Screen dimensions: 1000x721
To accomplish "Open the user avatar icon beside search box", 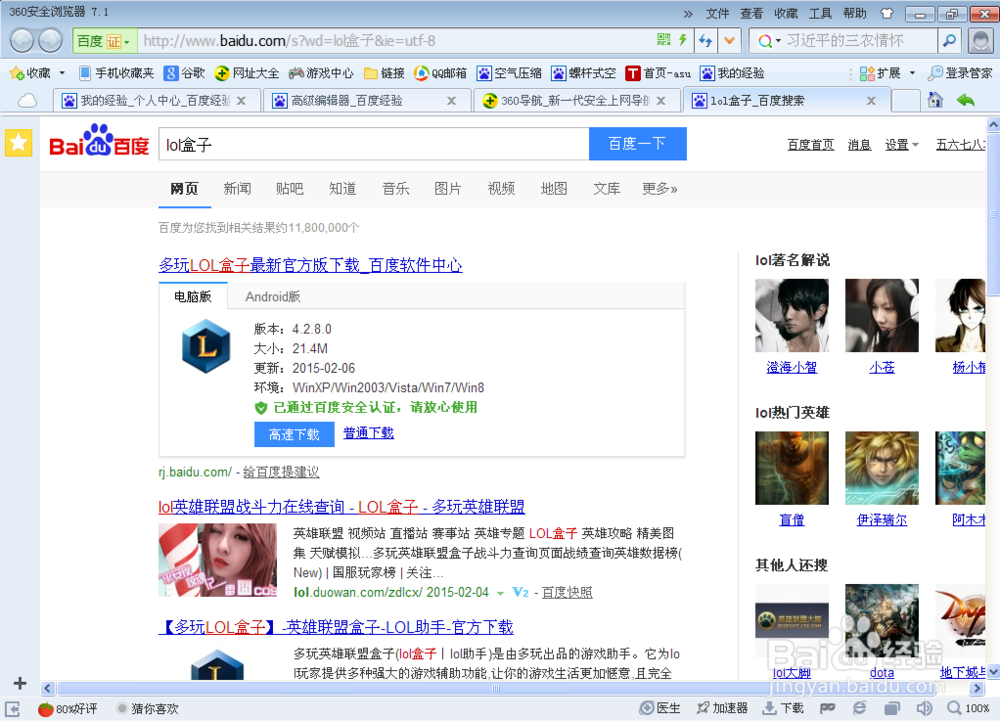I will point(981,41).
